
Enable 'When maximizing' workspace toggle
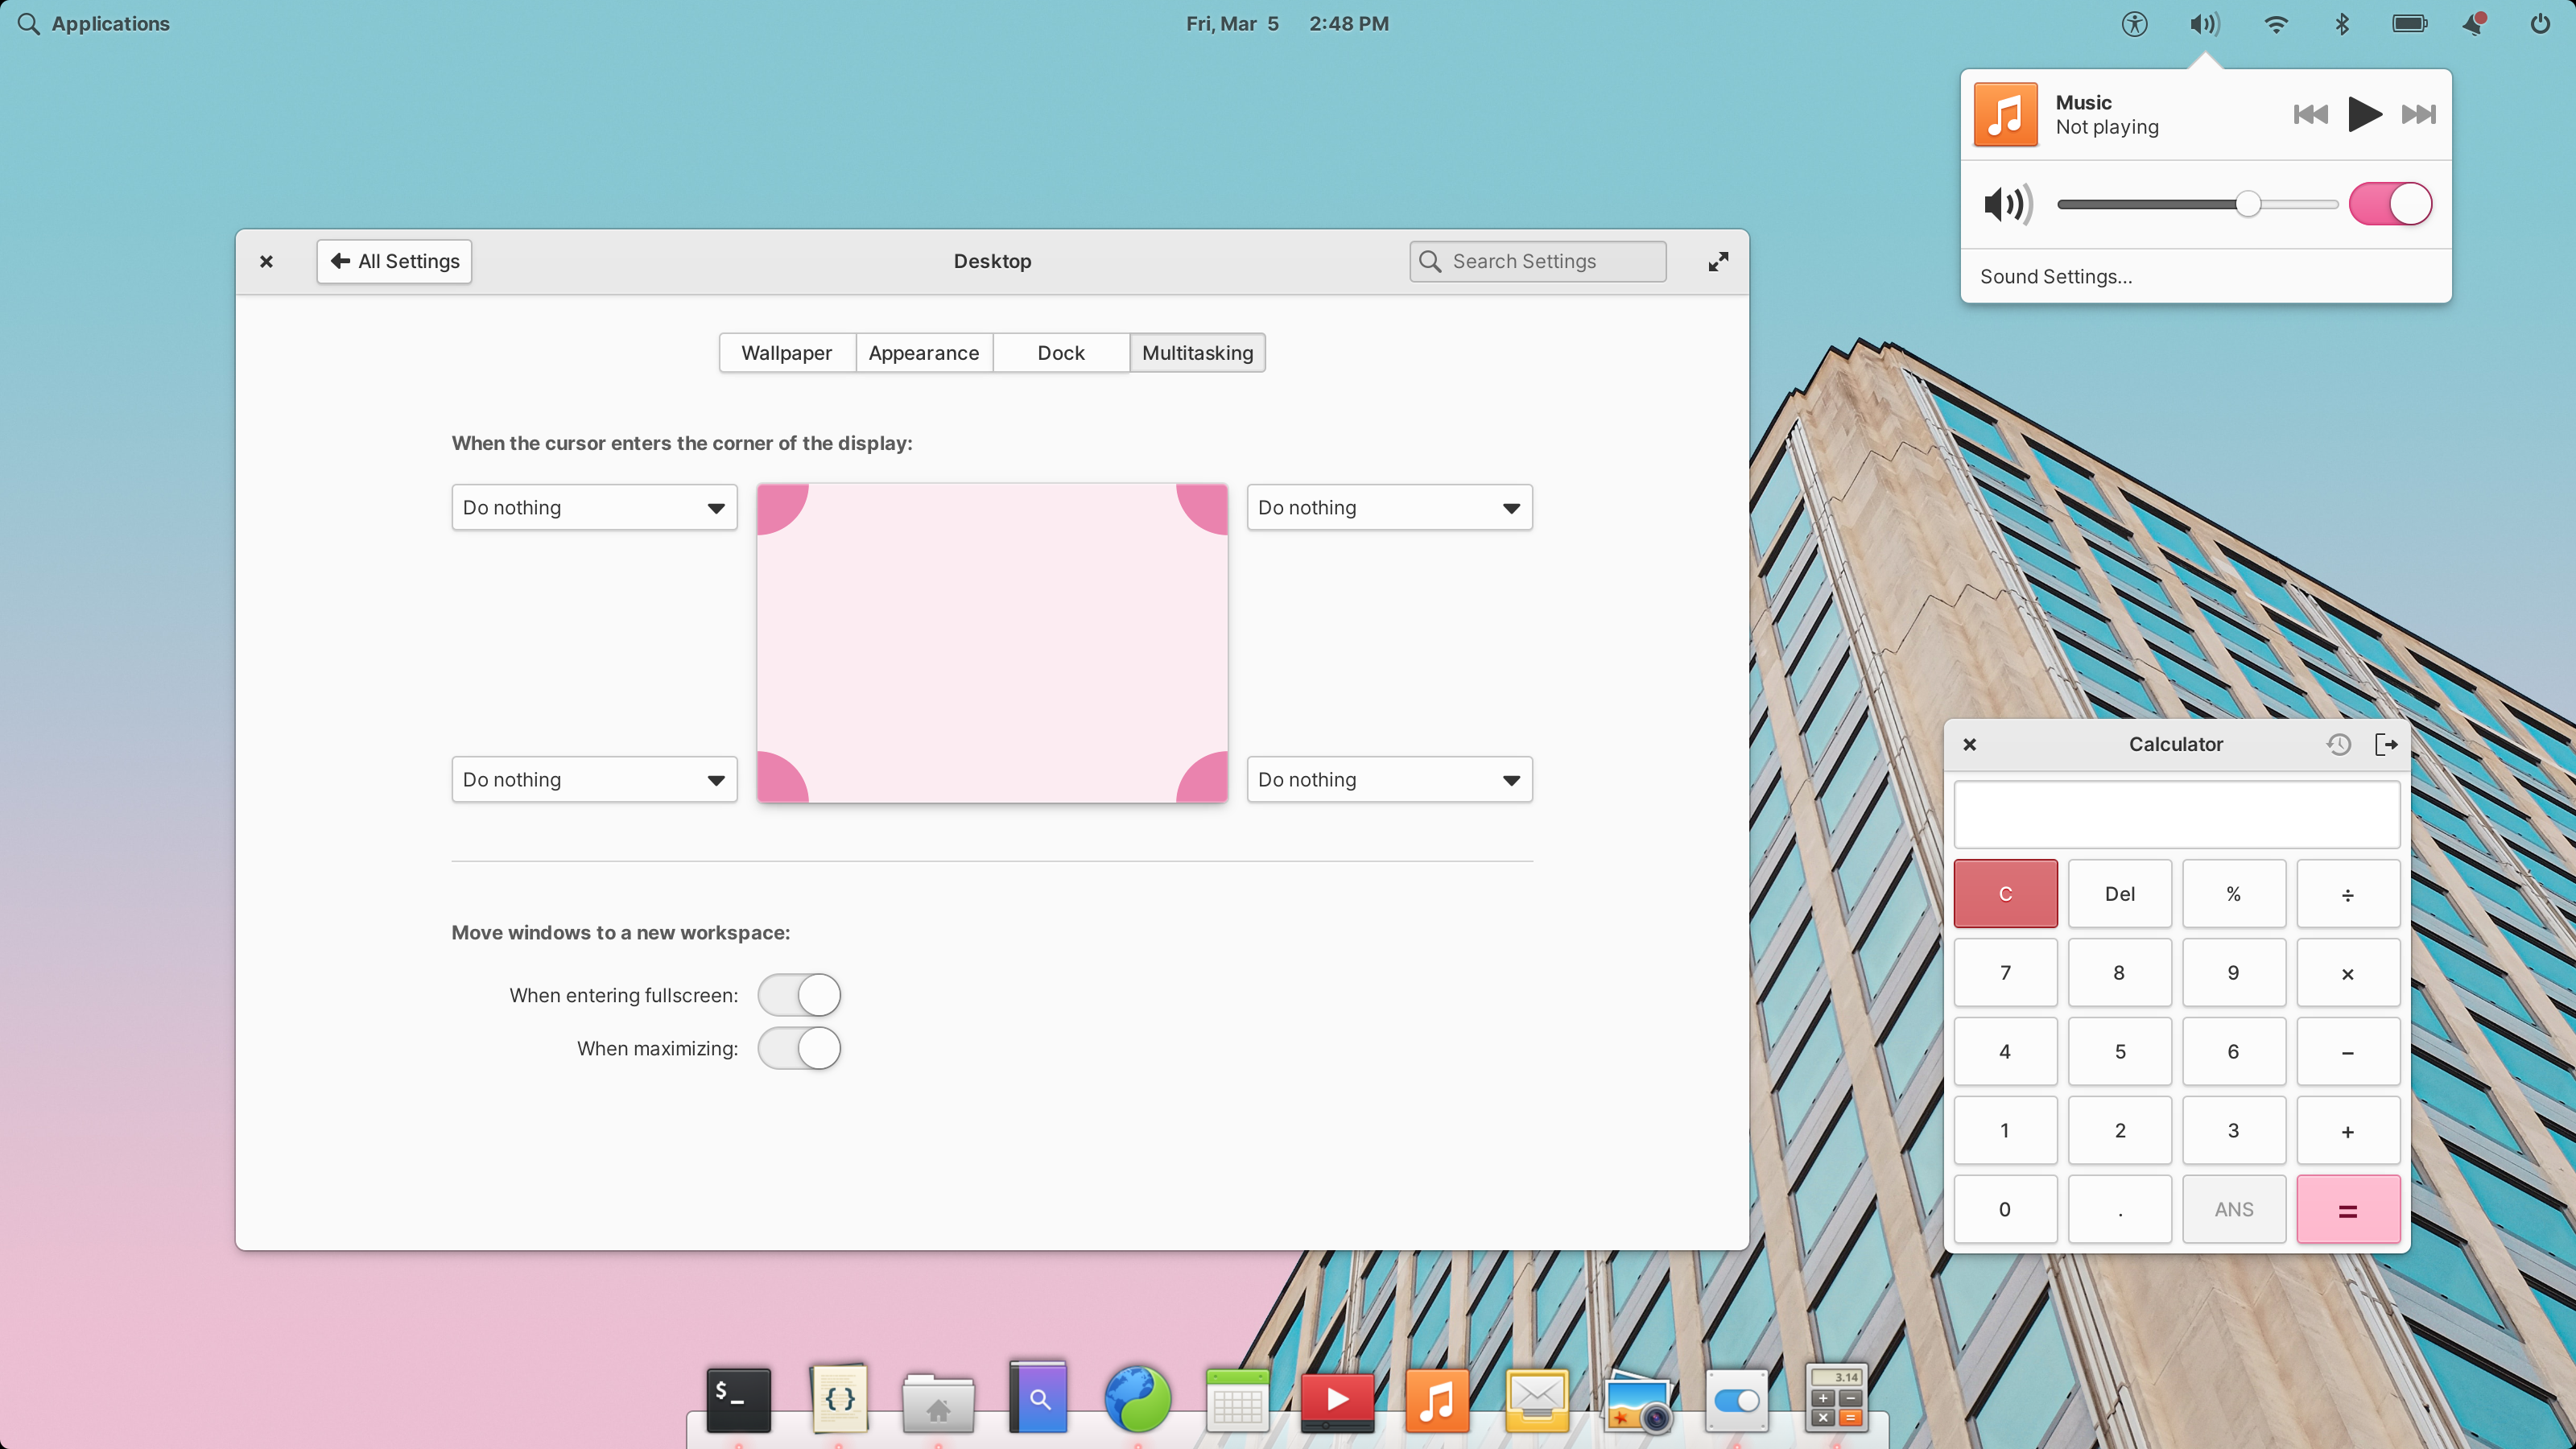798,1047
